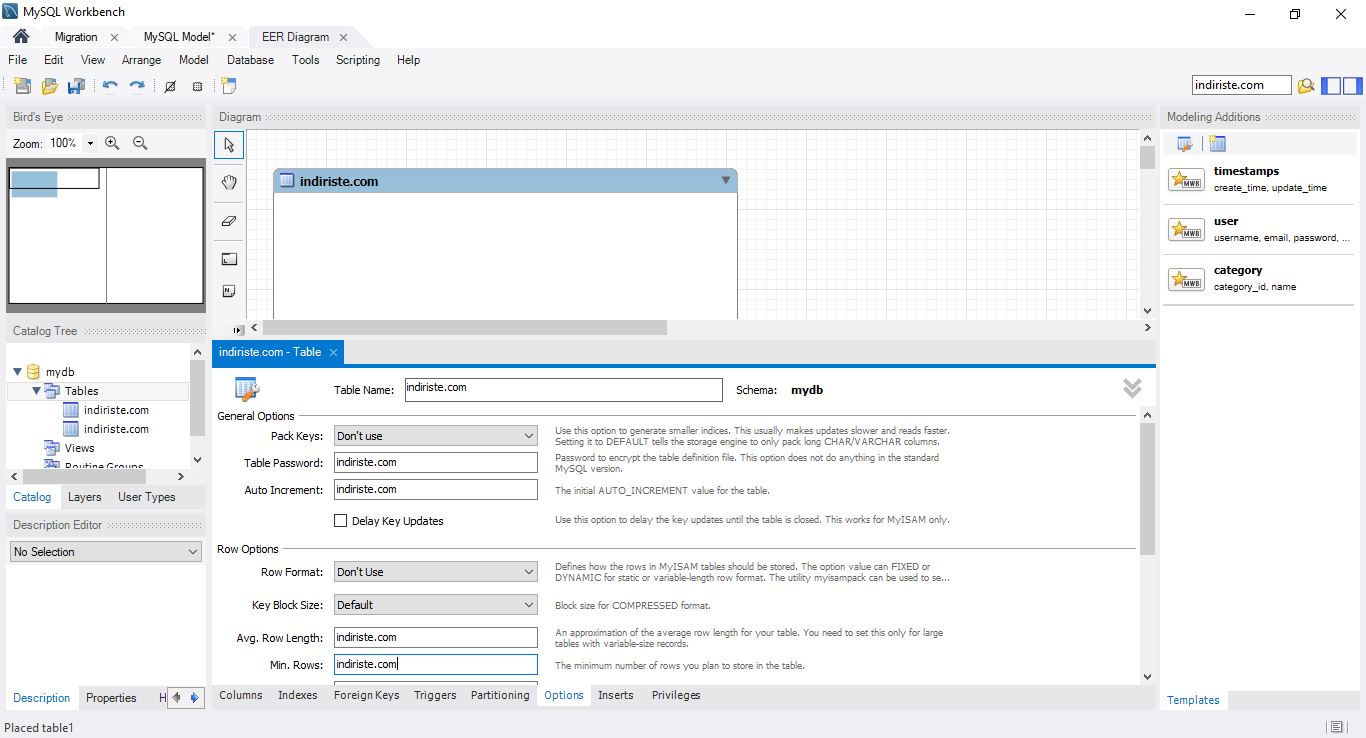Zoom out using the magnifier minus icon
1366x738 pixels.
tap(140, 143)
